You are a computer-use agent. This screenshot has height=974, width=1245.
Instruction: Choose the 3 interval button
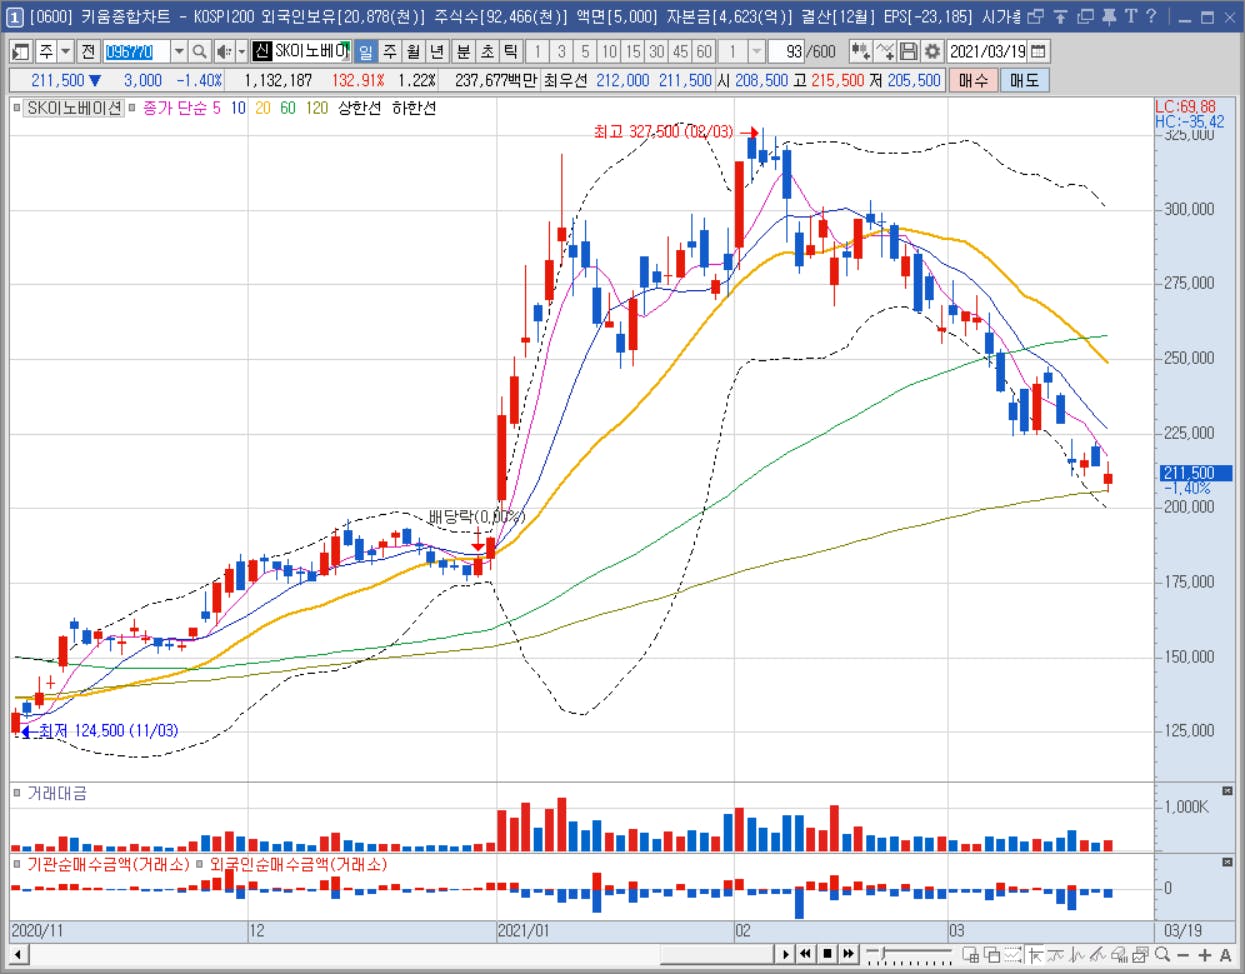point(561,51)
